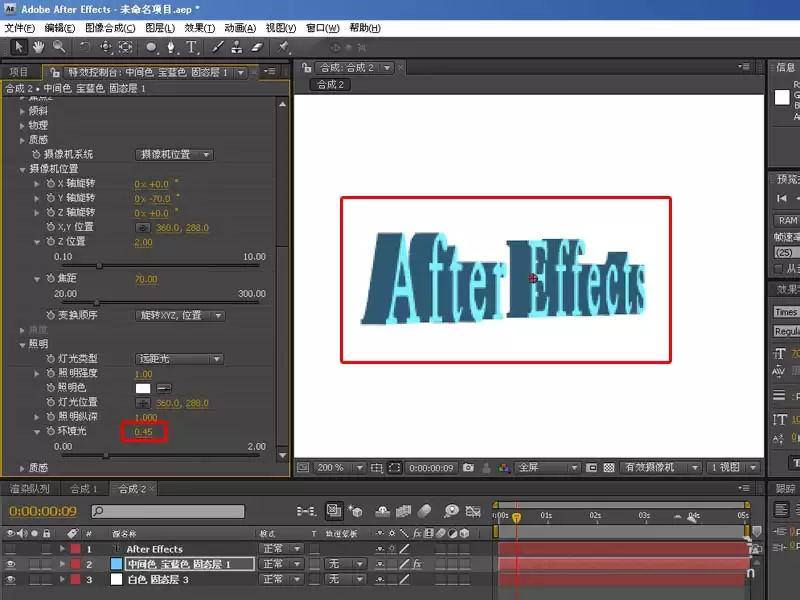Click the white 照明色 color swatch

click(143, 388)
